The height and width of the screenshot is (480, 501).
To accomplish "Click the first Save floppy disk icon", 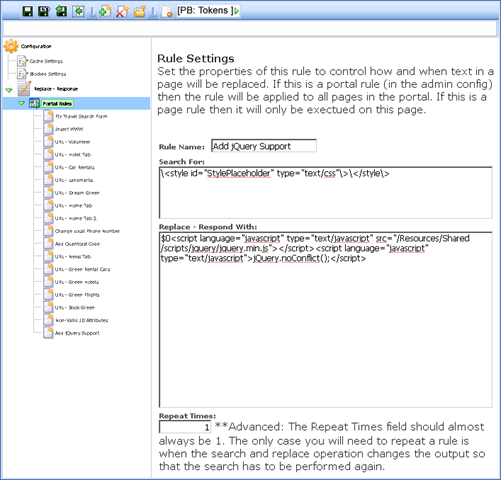I will [x=27, y=11].
